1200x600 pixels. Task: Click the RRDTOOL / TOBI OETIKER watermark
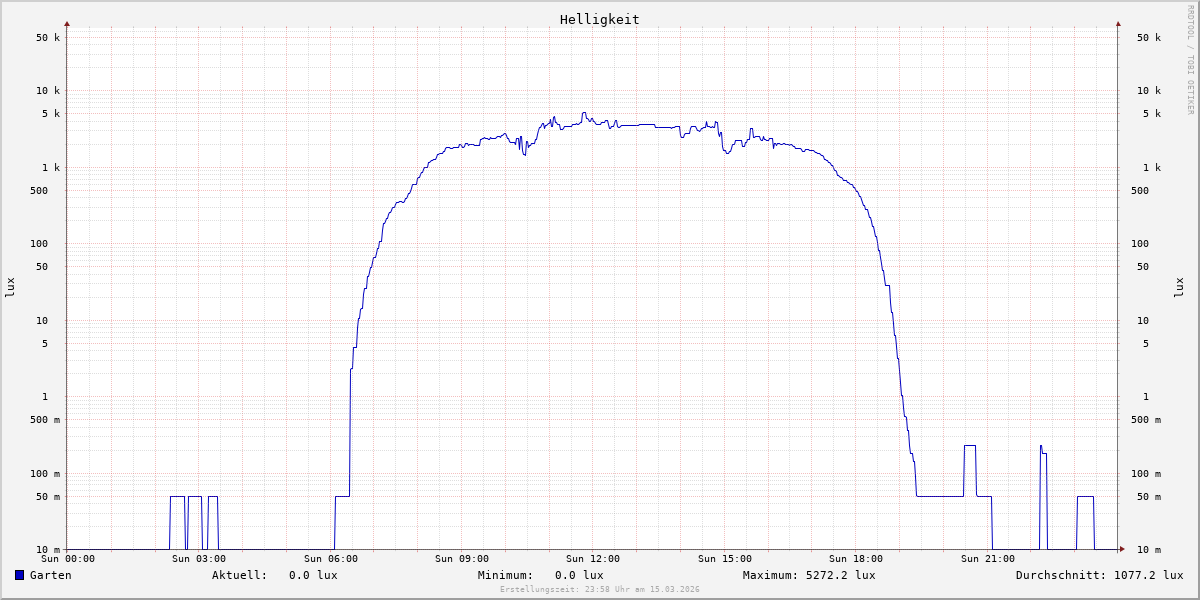point(1190,59)
